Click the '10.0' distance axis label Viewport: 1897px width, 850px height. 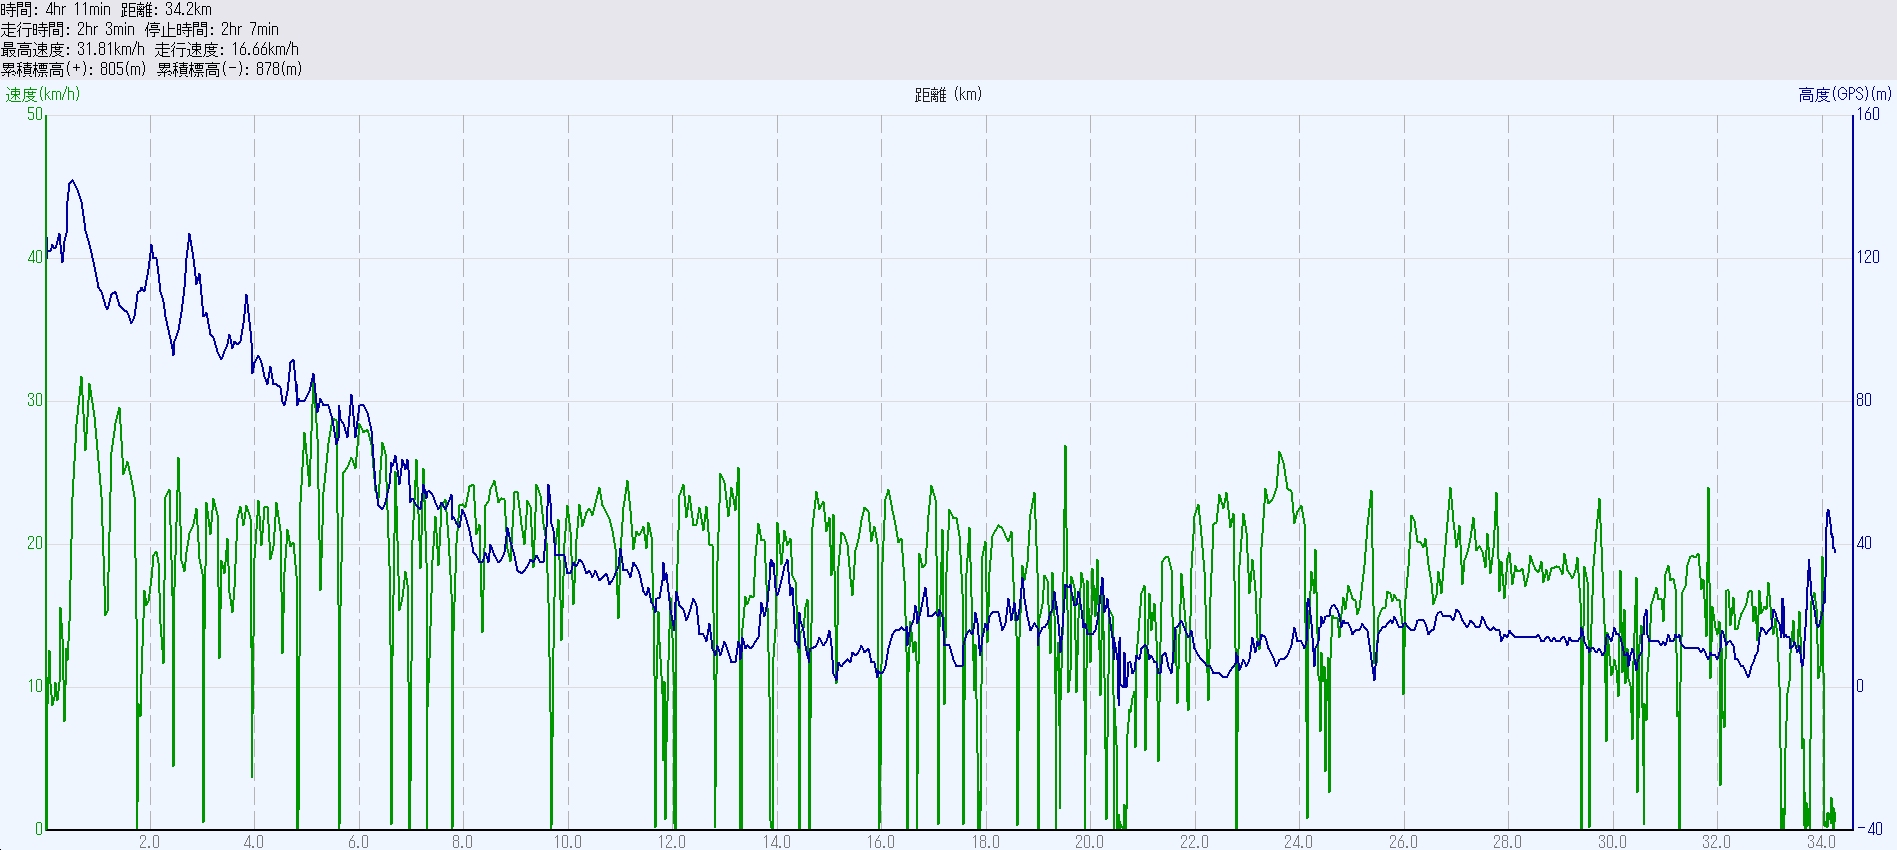[567, 842]
